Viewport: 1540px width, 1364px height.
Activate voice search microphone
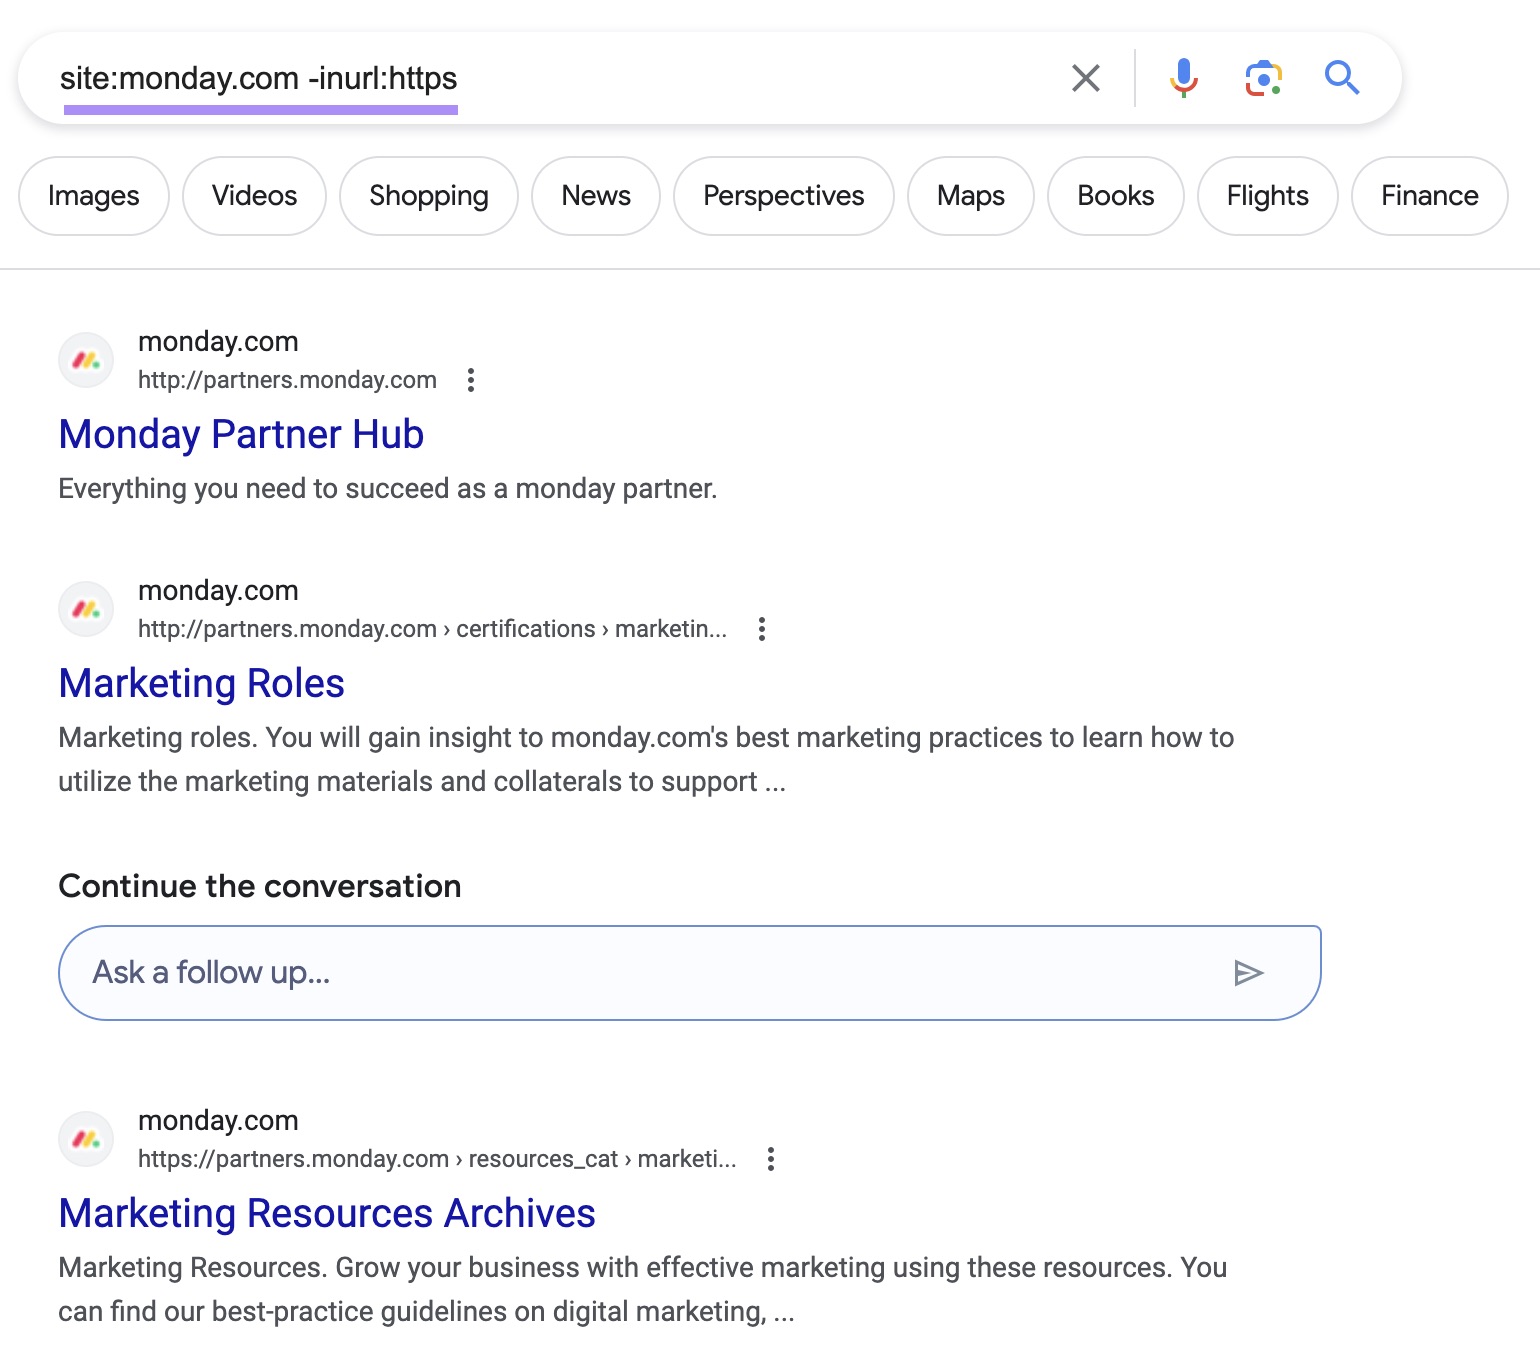coord(1183,76)
